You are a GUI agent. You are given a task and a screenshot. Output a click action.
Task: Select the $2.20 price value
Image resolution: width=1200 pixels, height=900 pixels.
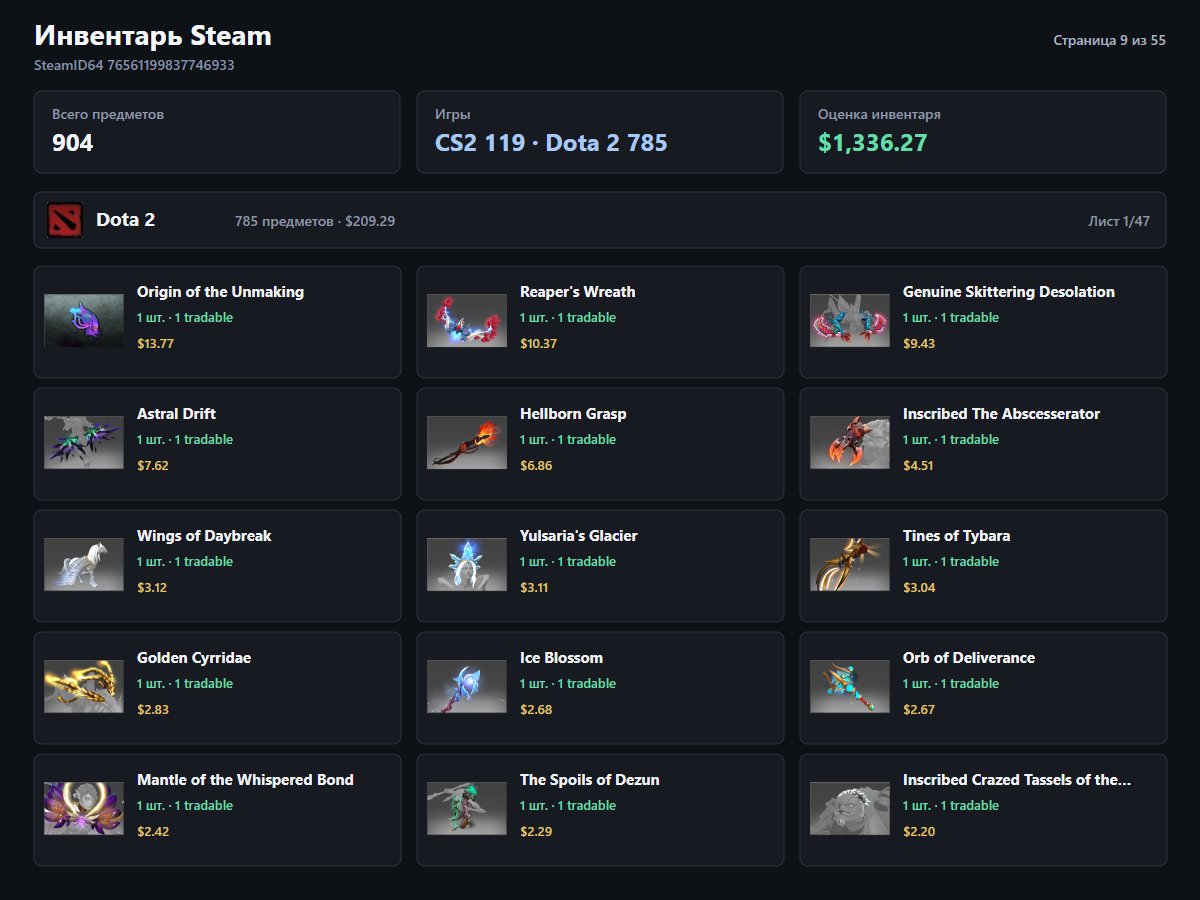pyautogui.click(x=919, y=831)
